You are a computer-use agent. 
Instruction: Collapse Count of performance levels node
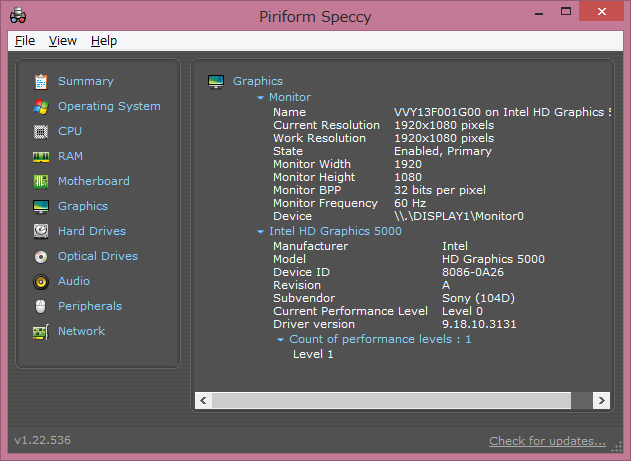tap(280, 340)
